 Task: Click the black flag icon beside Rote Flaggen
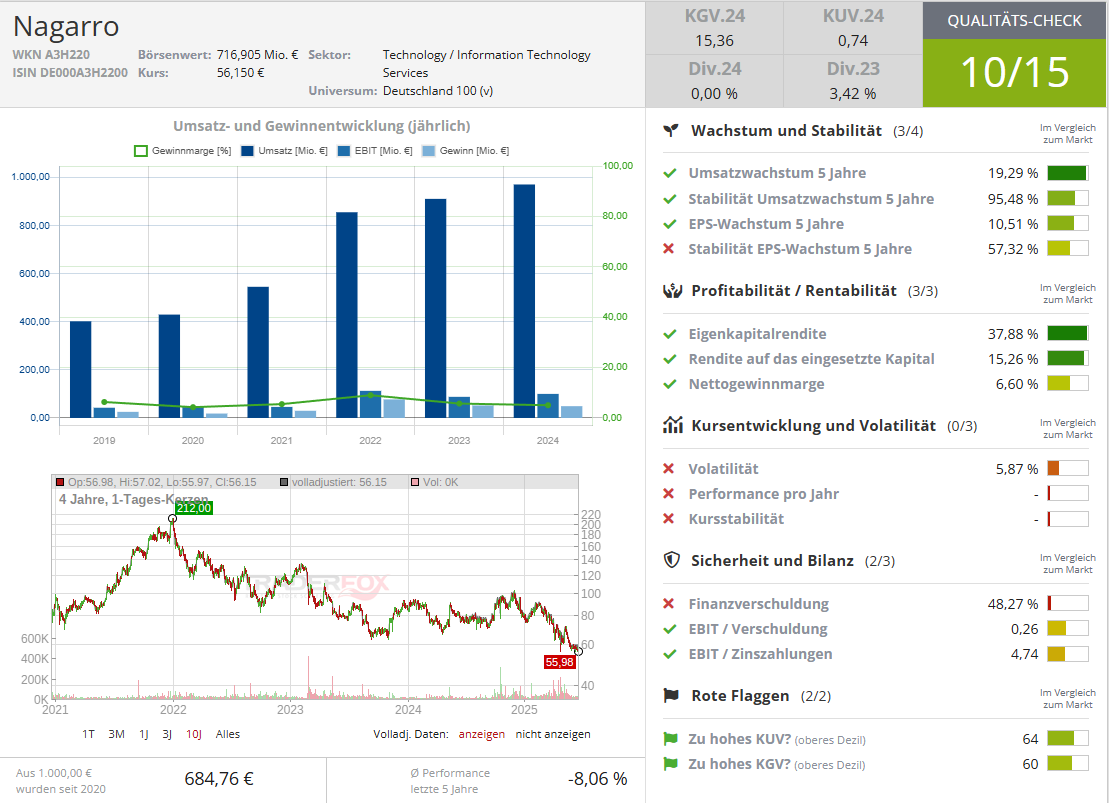[x=671, y=695]
